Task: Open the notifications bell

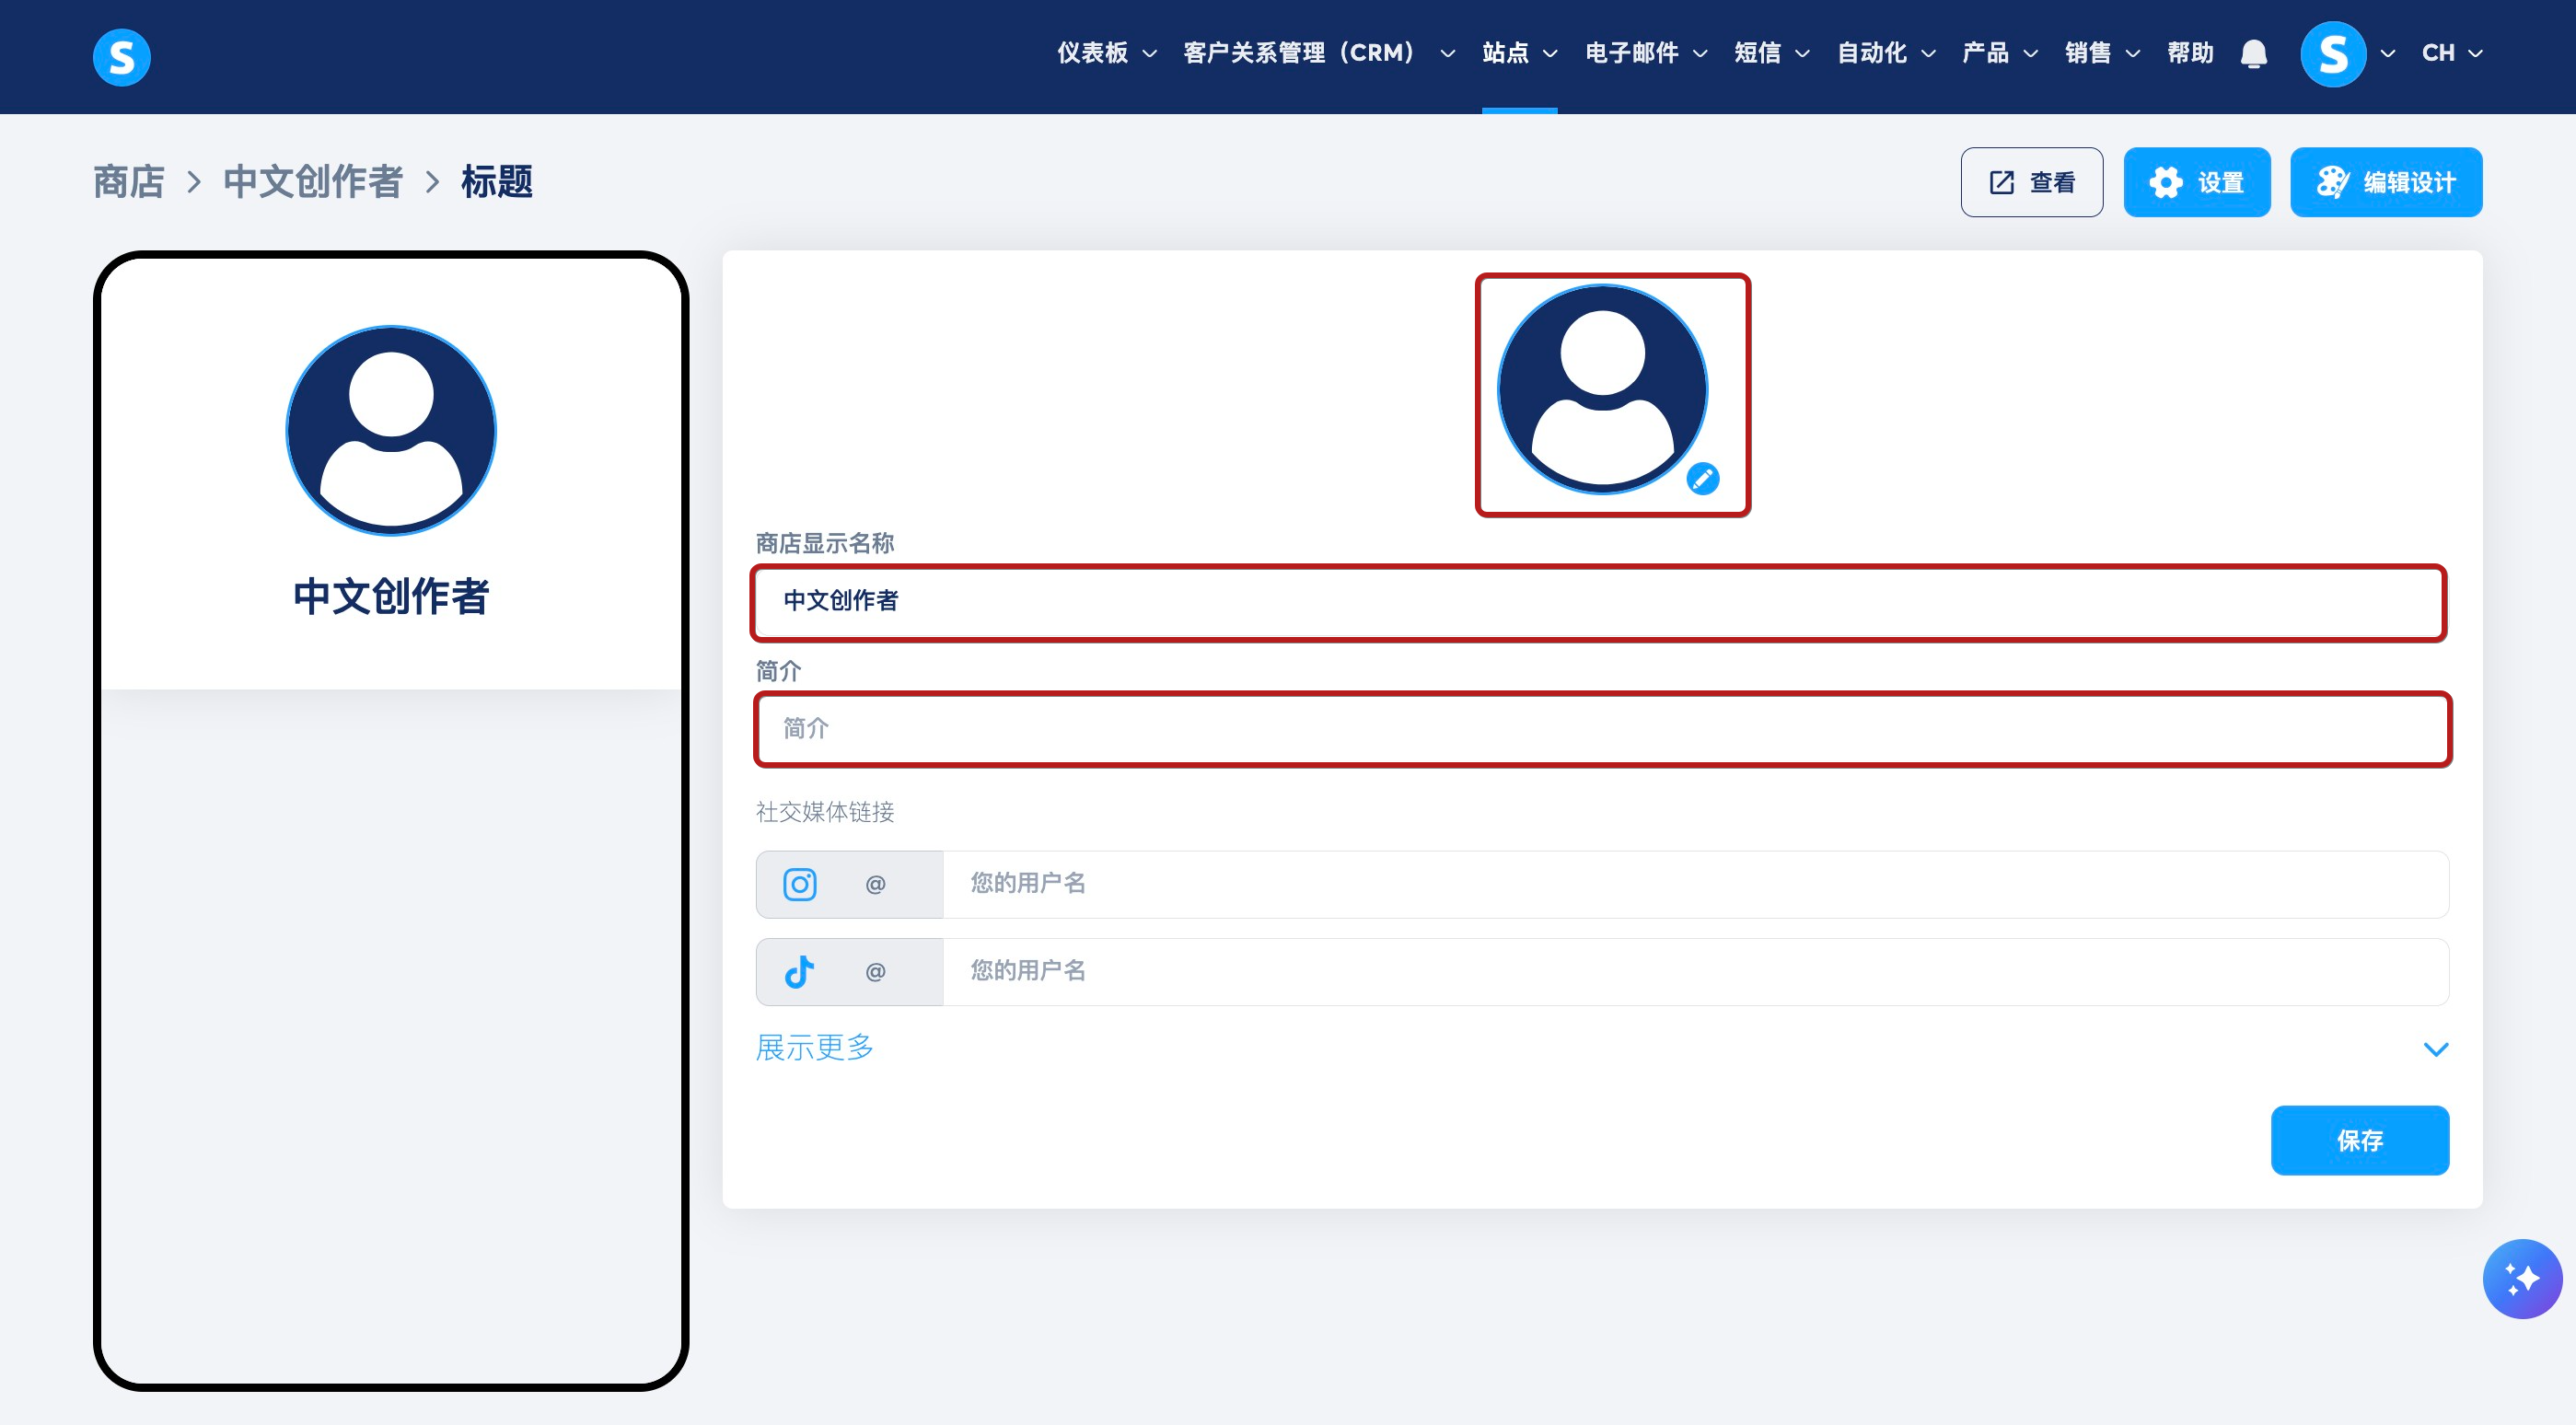Action: (x=2253, y=54)
